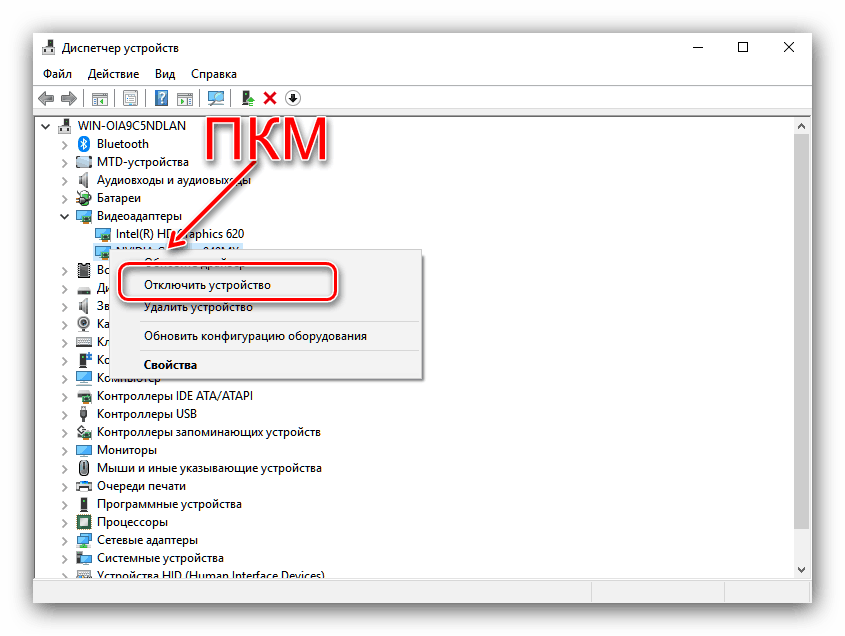
Task: Open the Вид menu
Action: [165, 74]
